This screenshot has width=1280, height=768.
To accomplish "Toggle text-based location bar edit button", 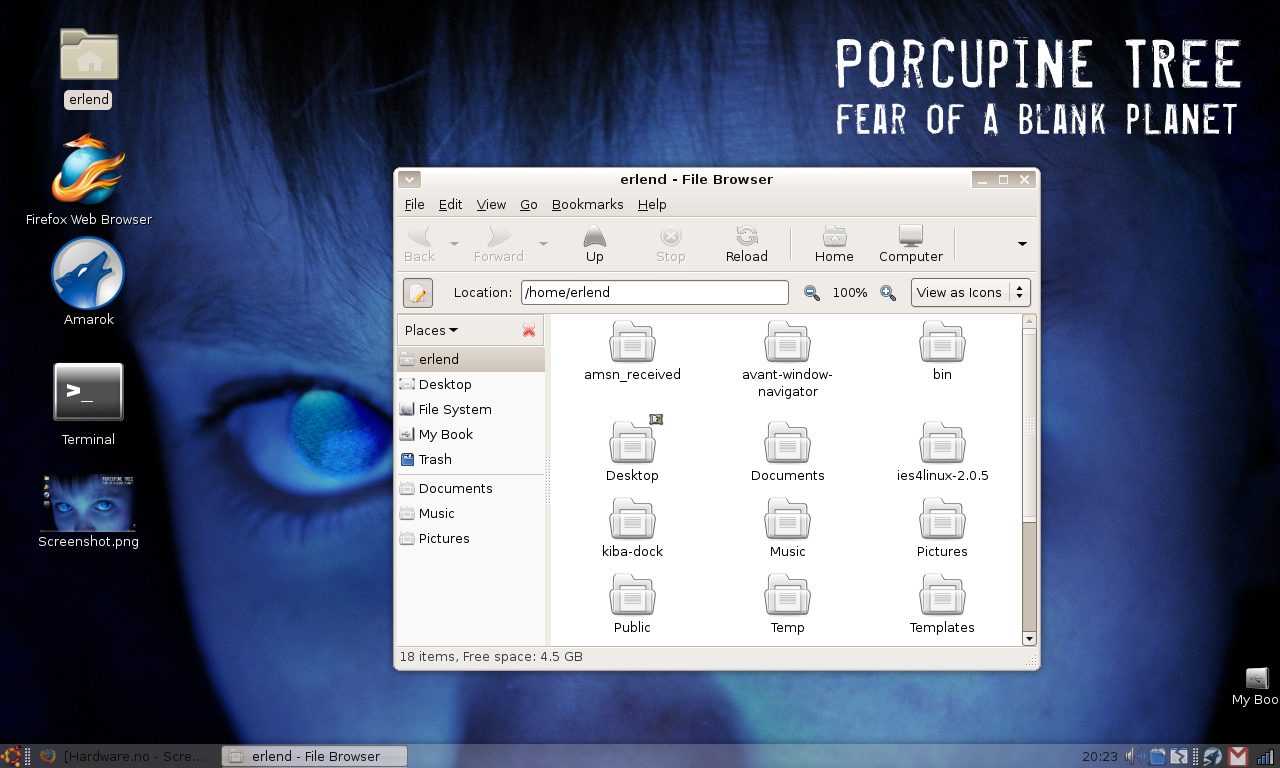I will pyautogui.click(x=418, y=293).
